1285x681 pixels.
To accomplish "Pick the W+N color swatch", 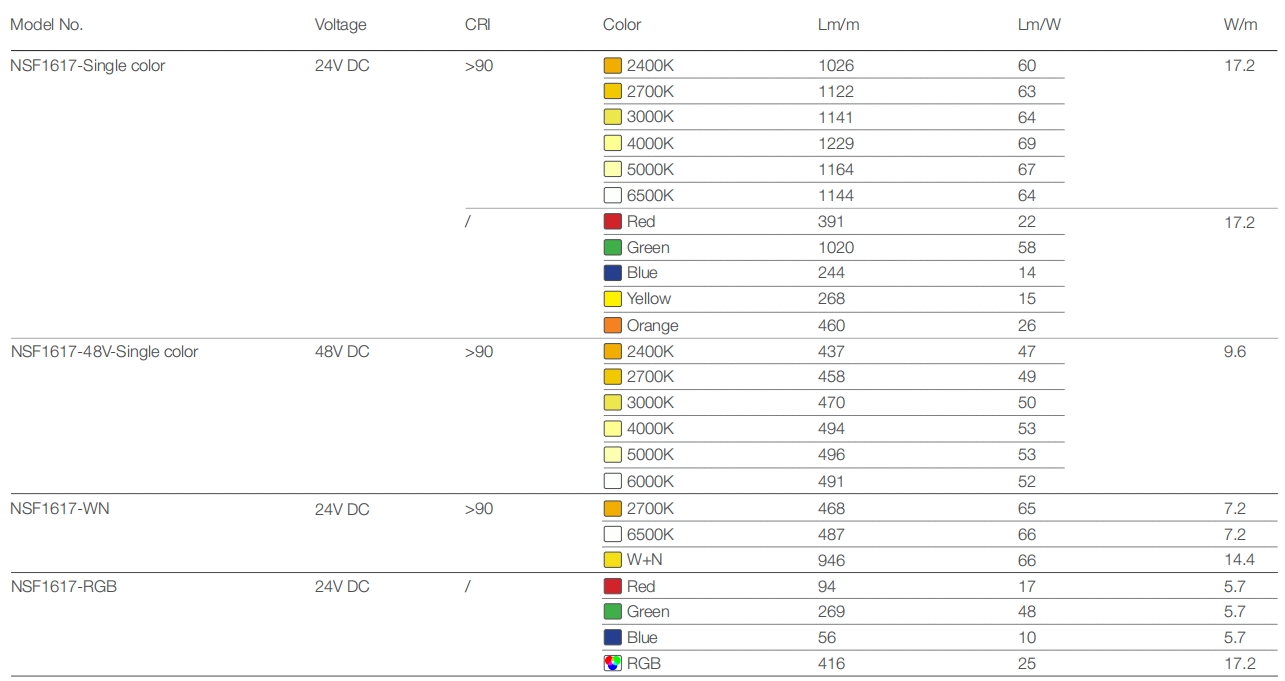I will (x=613, y=560).
